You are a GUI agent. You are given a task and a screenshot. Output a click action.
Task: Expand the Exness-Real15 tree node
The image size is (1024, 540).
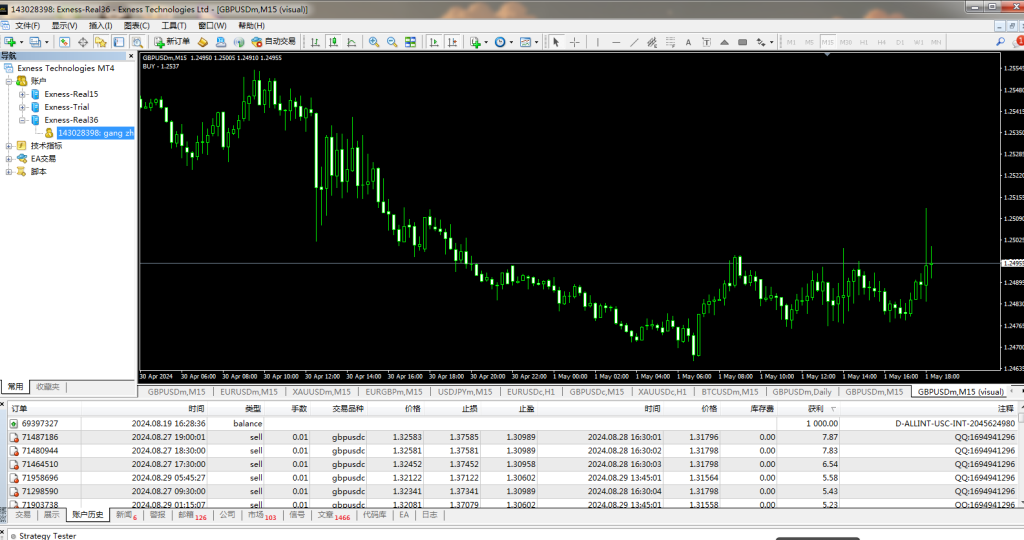[x=22, y=94]
